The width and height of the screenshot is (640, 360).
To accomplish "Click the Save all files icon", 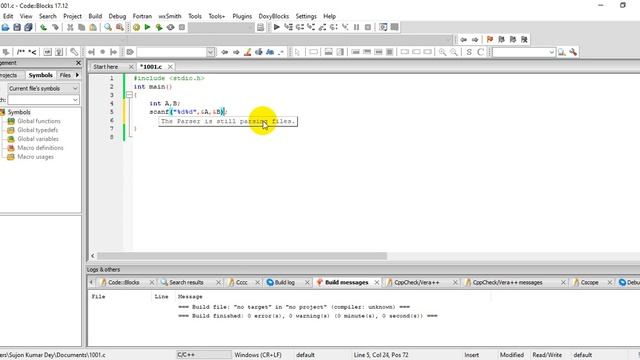I will click(x=28, y=27).
